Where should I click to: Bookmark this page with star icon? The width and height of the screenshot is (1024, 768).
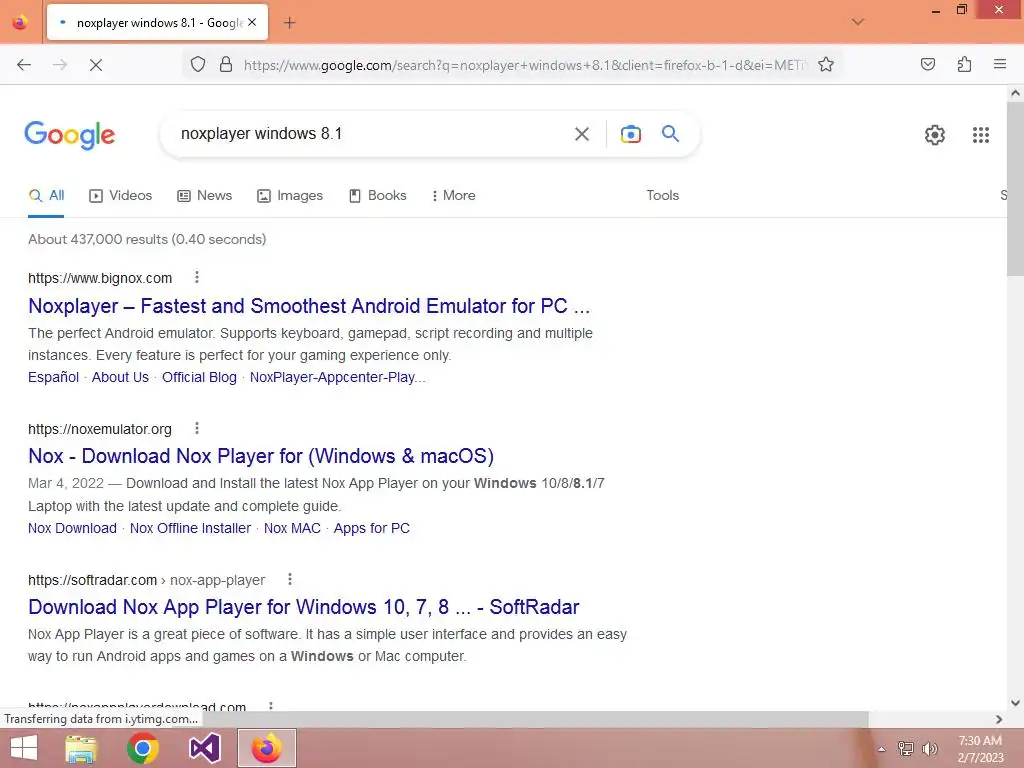[826, 64]
